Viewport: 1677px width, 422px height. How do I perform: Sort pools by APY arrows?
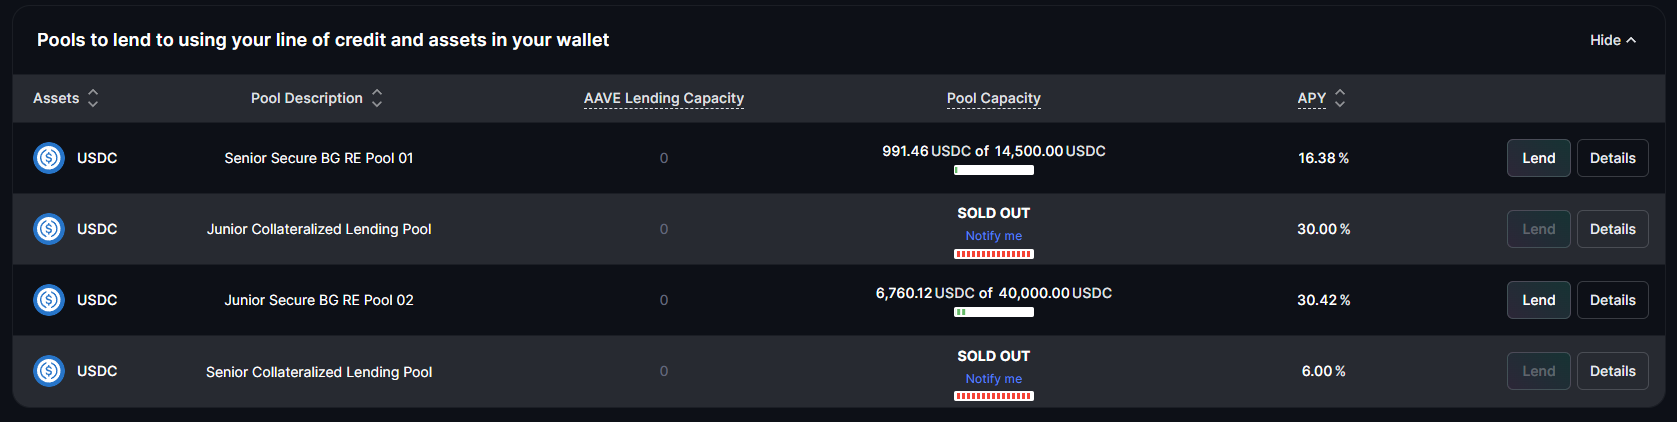tap(1340, 98)
